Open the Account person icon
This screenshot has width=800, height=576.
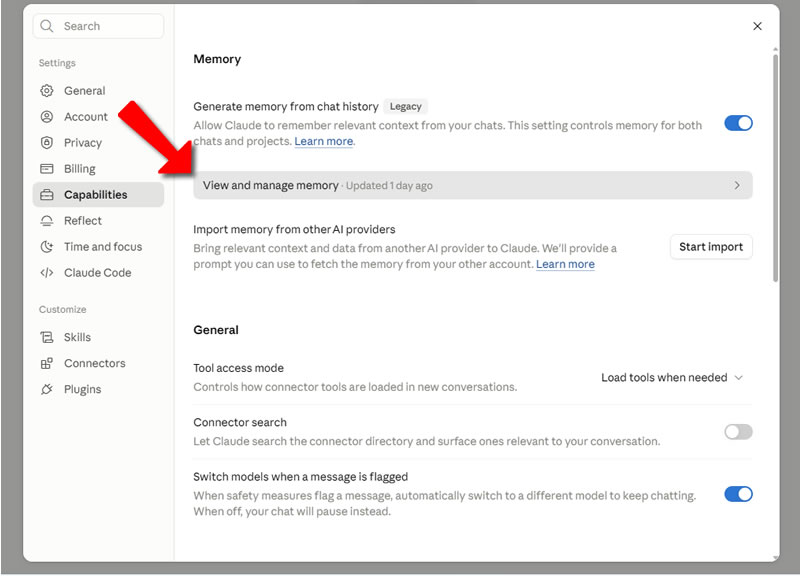46,117
